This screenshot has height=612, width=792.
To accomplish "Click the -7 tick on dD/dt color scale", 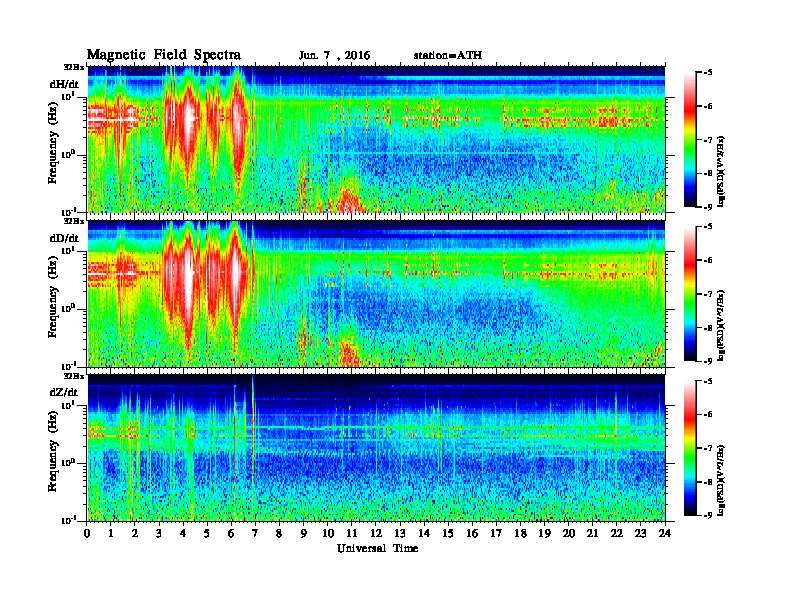I will click(708, 293).
